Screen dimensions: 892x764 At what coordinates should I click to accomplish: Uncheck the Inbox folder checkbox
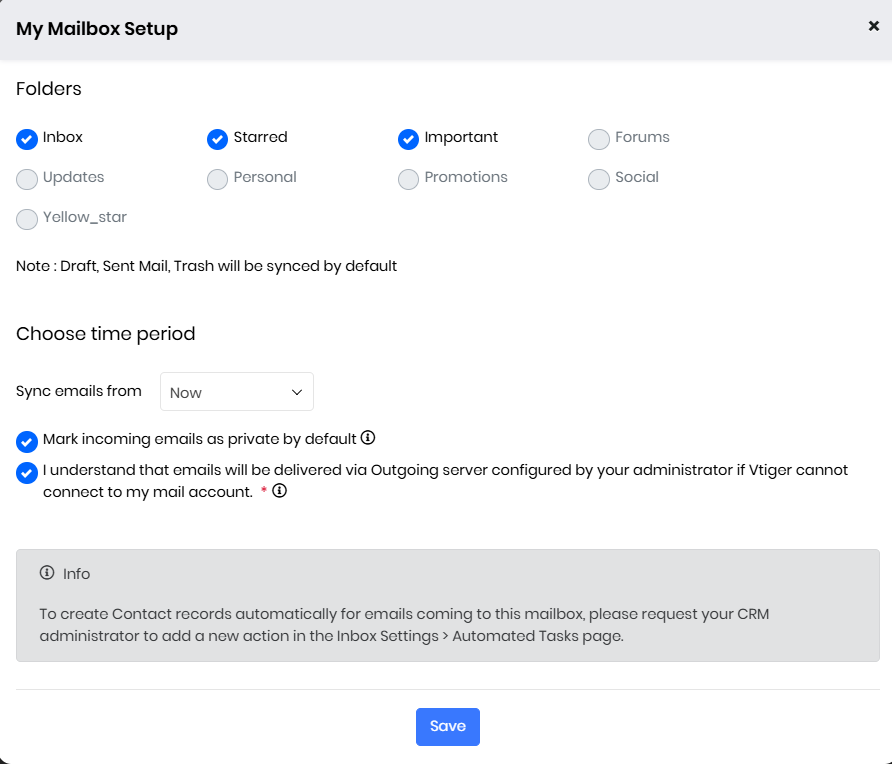coord(27,139)
